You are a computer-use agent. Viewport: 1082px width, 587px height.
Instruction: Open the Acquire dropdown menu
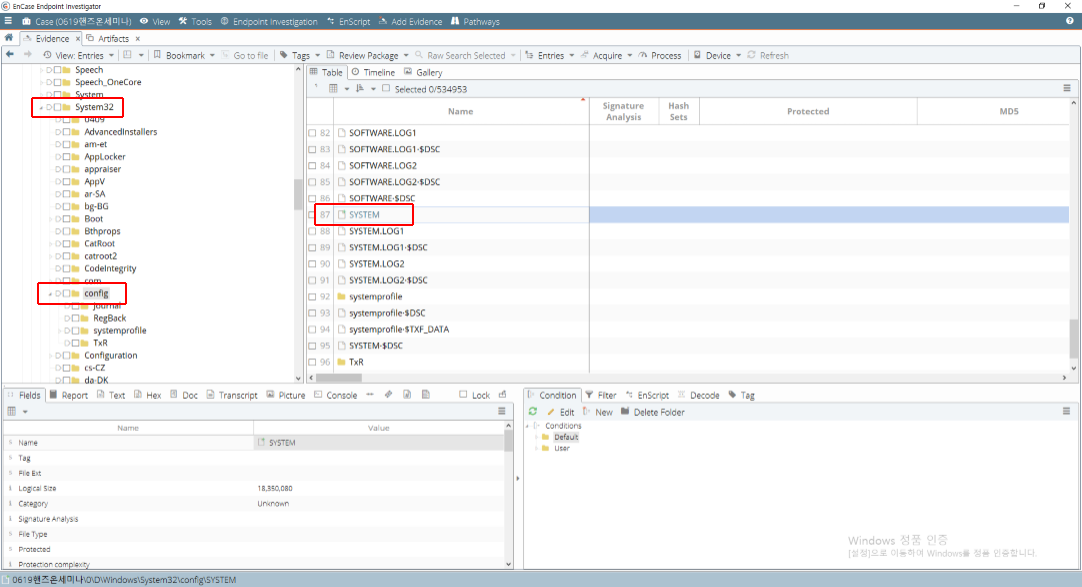coord(607,55)
